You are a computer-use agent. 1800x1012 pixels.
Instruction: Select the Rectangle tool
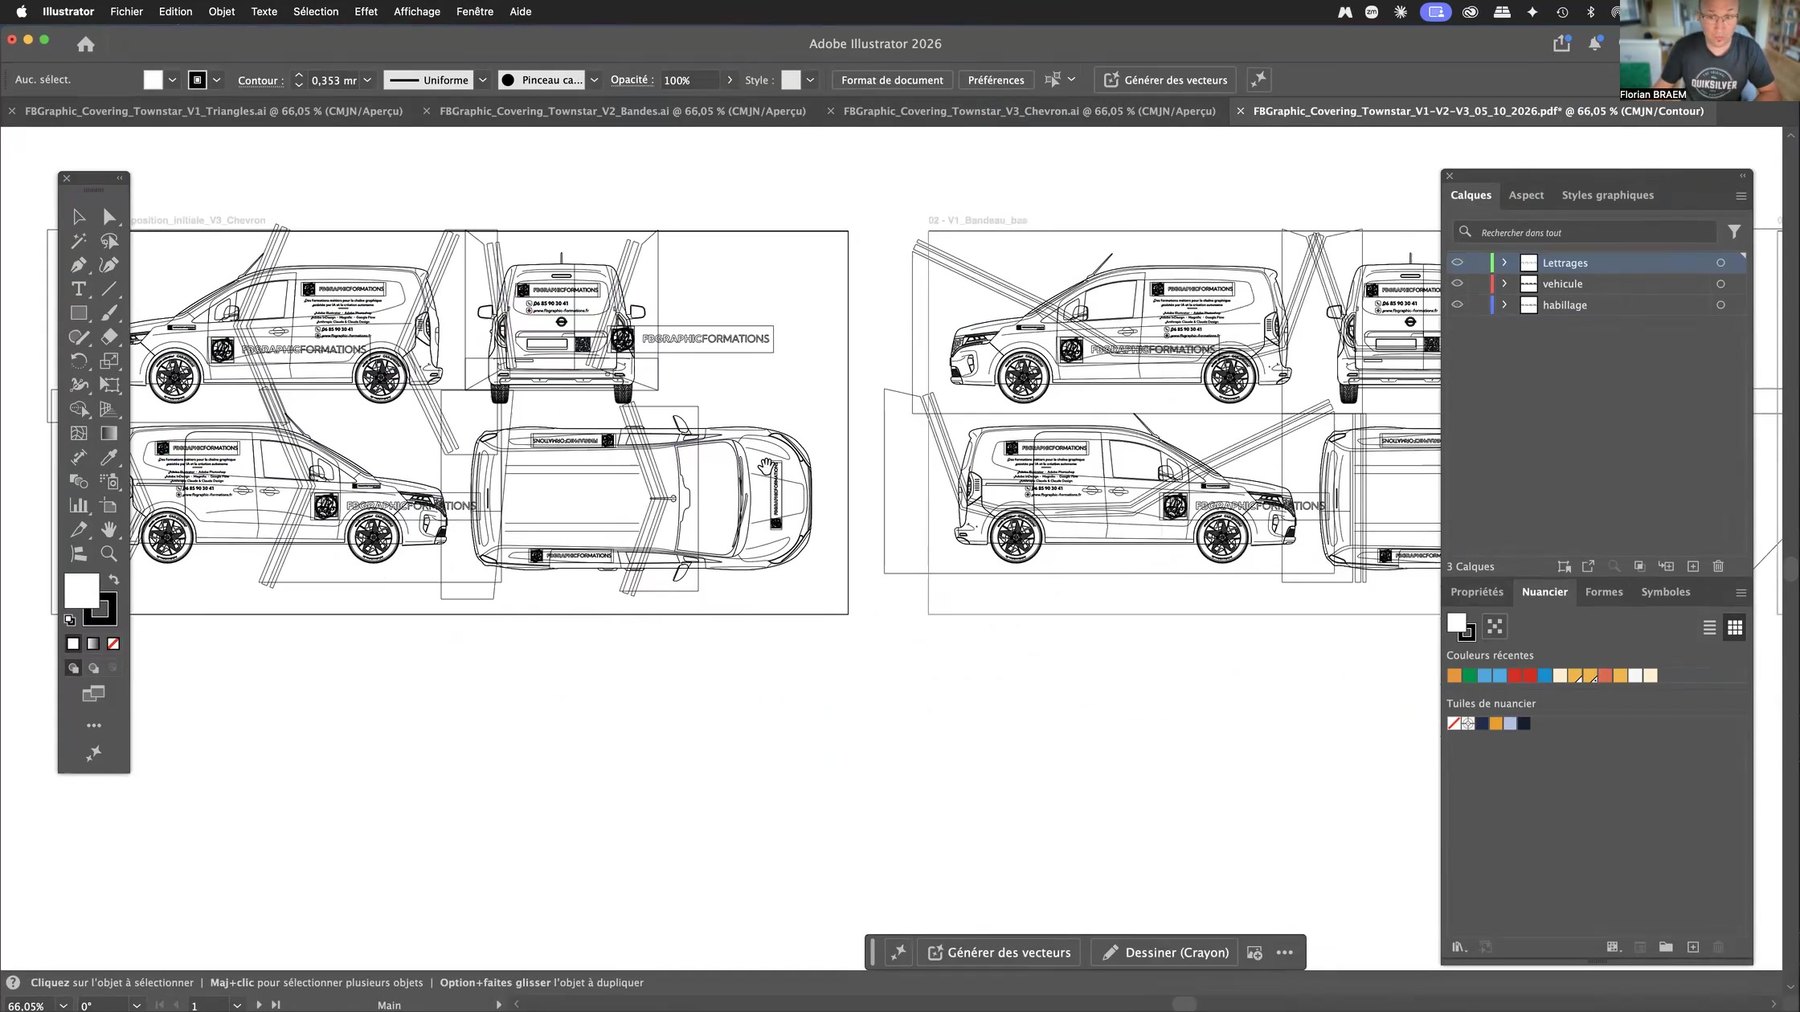point(79,313)
